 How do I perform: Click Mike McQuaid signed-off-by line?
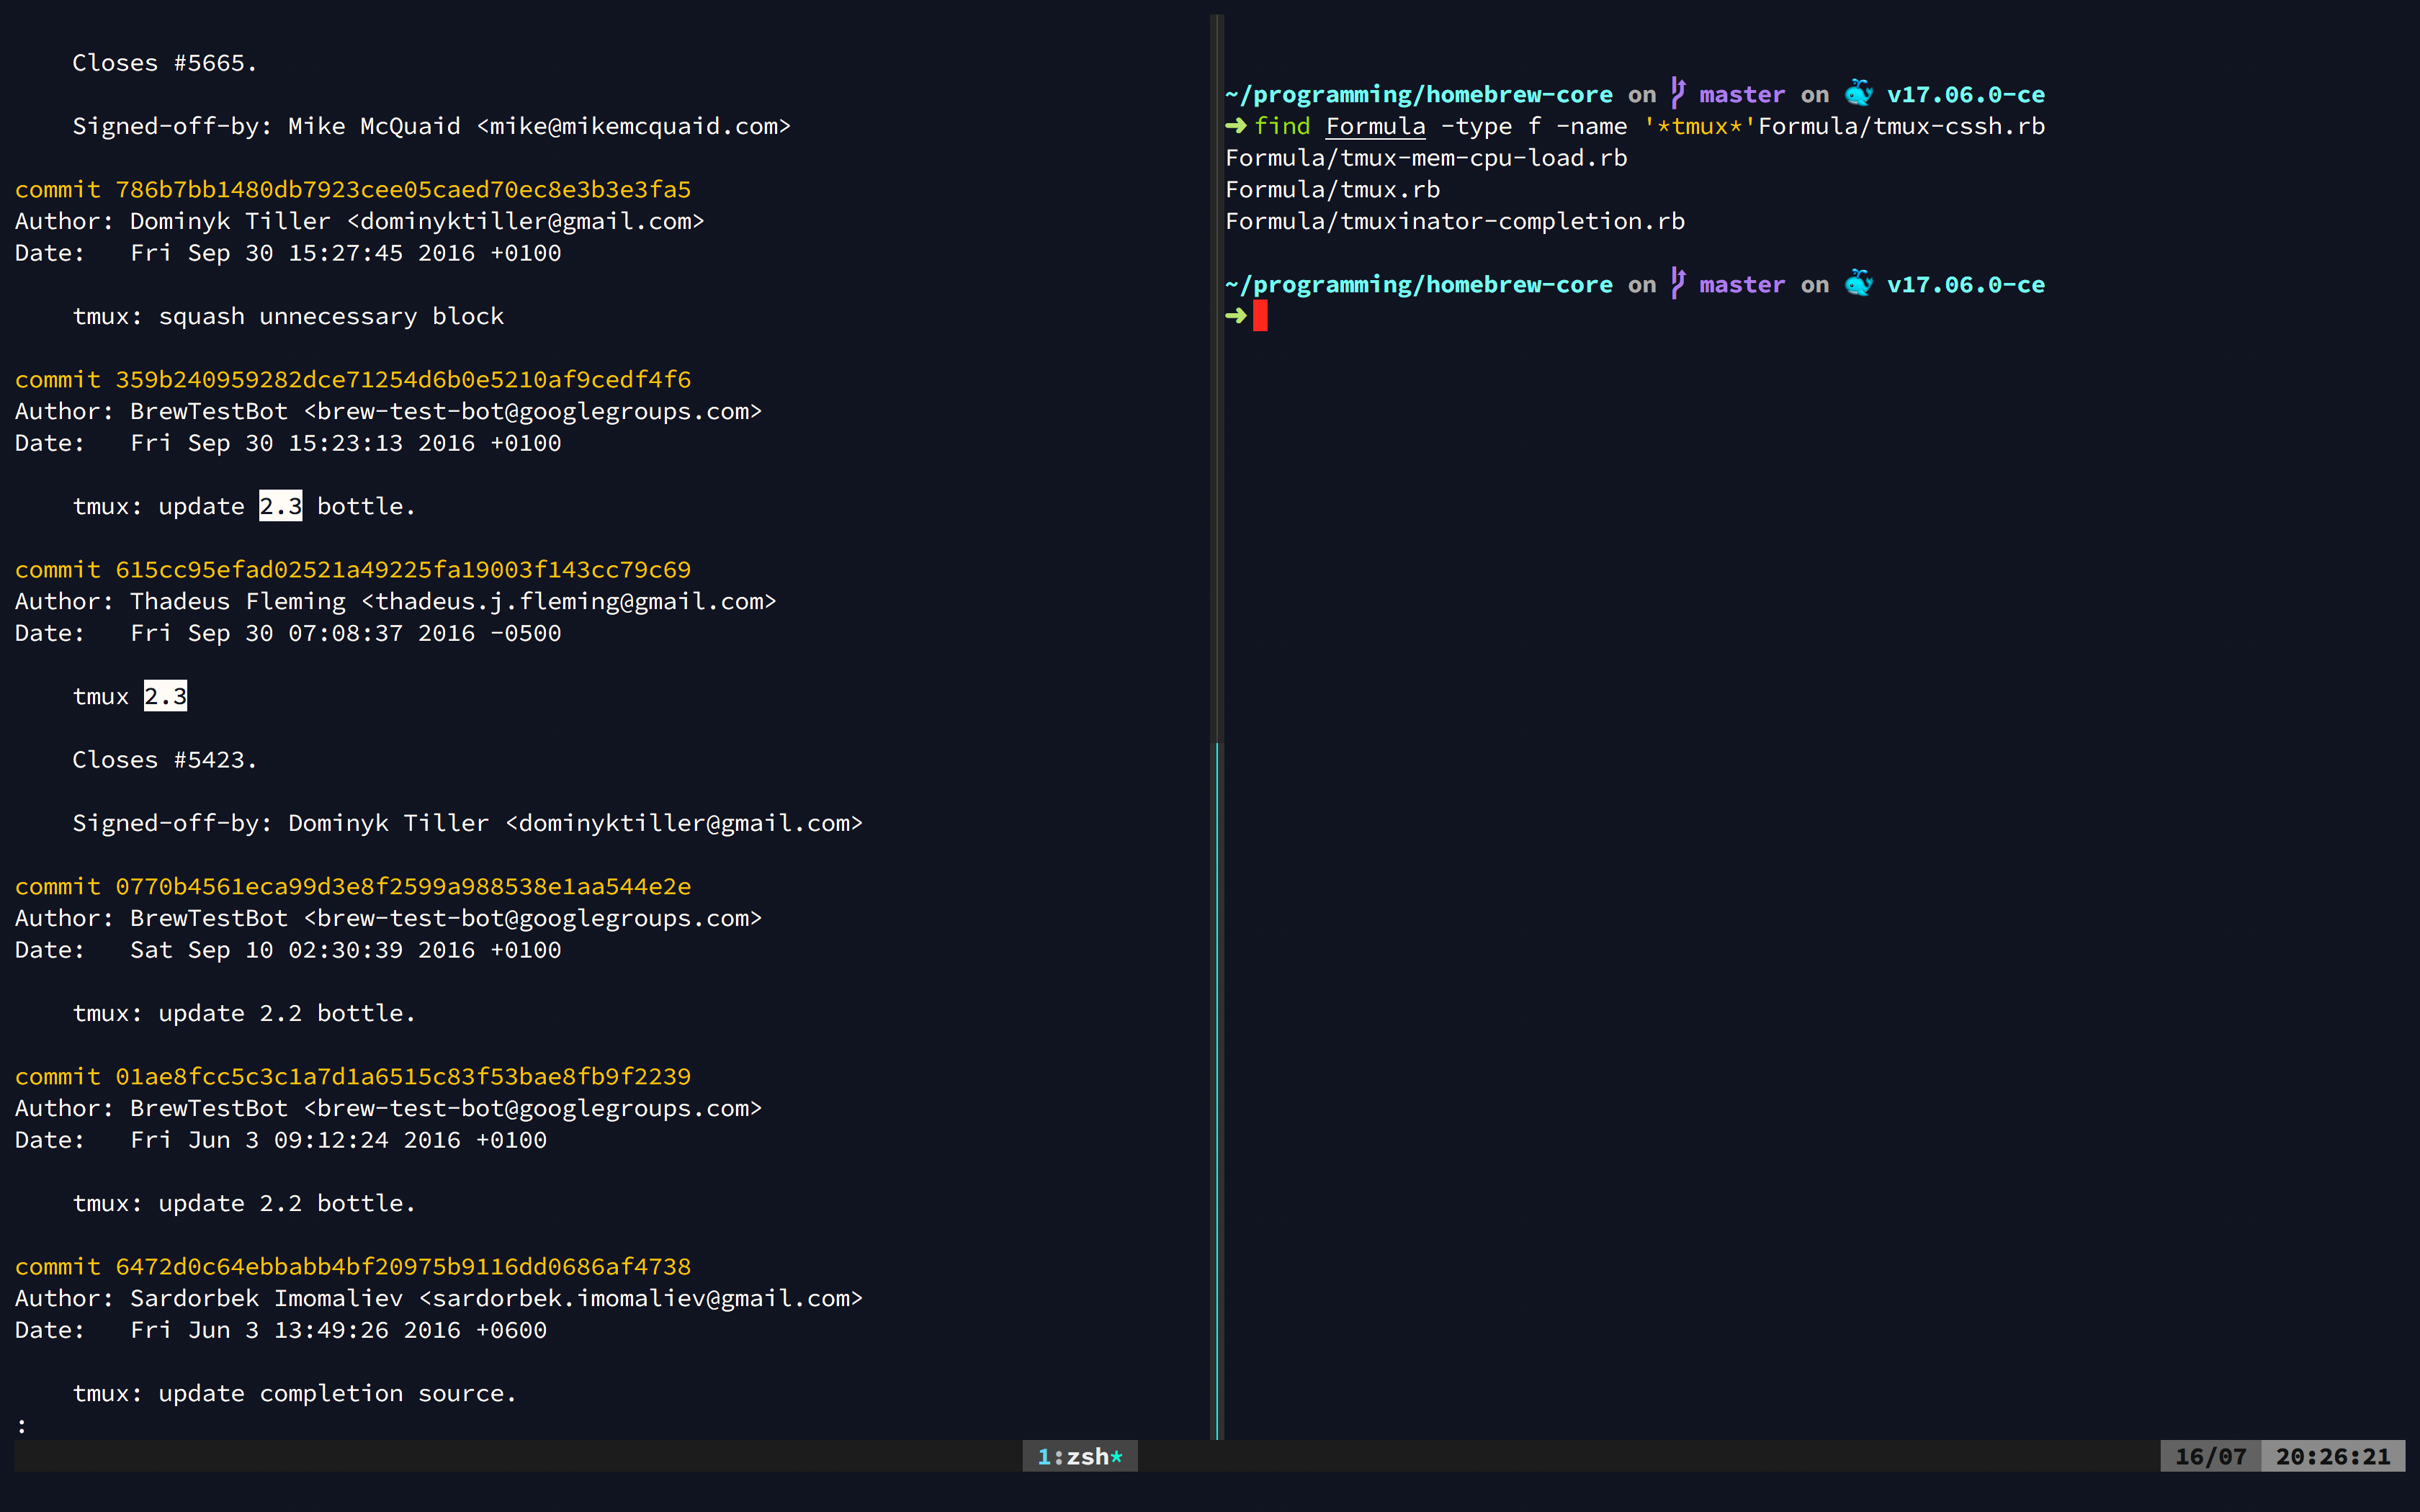[431, 126]
